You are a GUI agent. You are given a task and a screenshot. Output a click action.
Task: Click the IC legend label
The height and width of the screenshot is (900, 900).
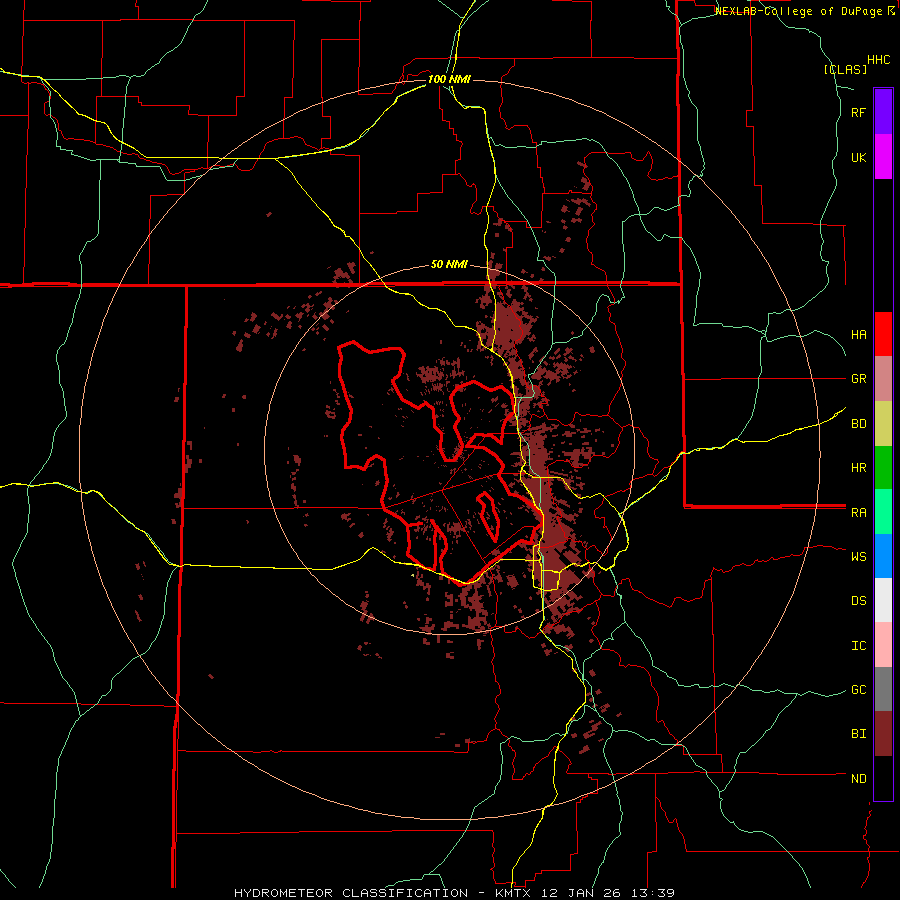click(858, 646)
